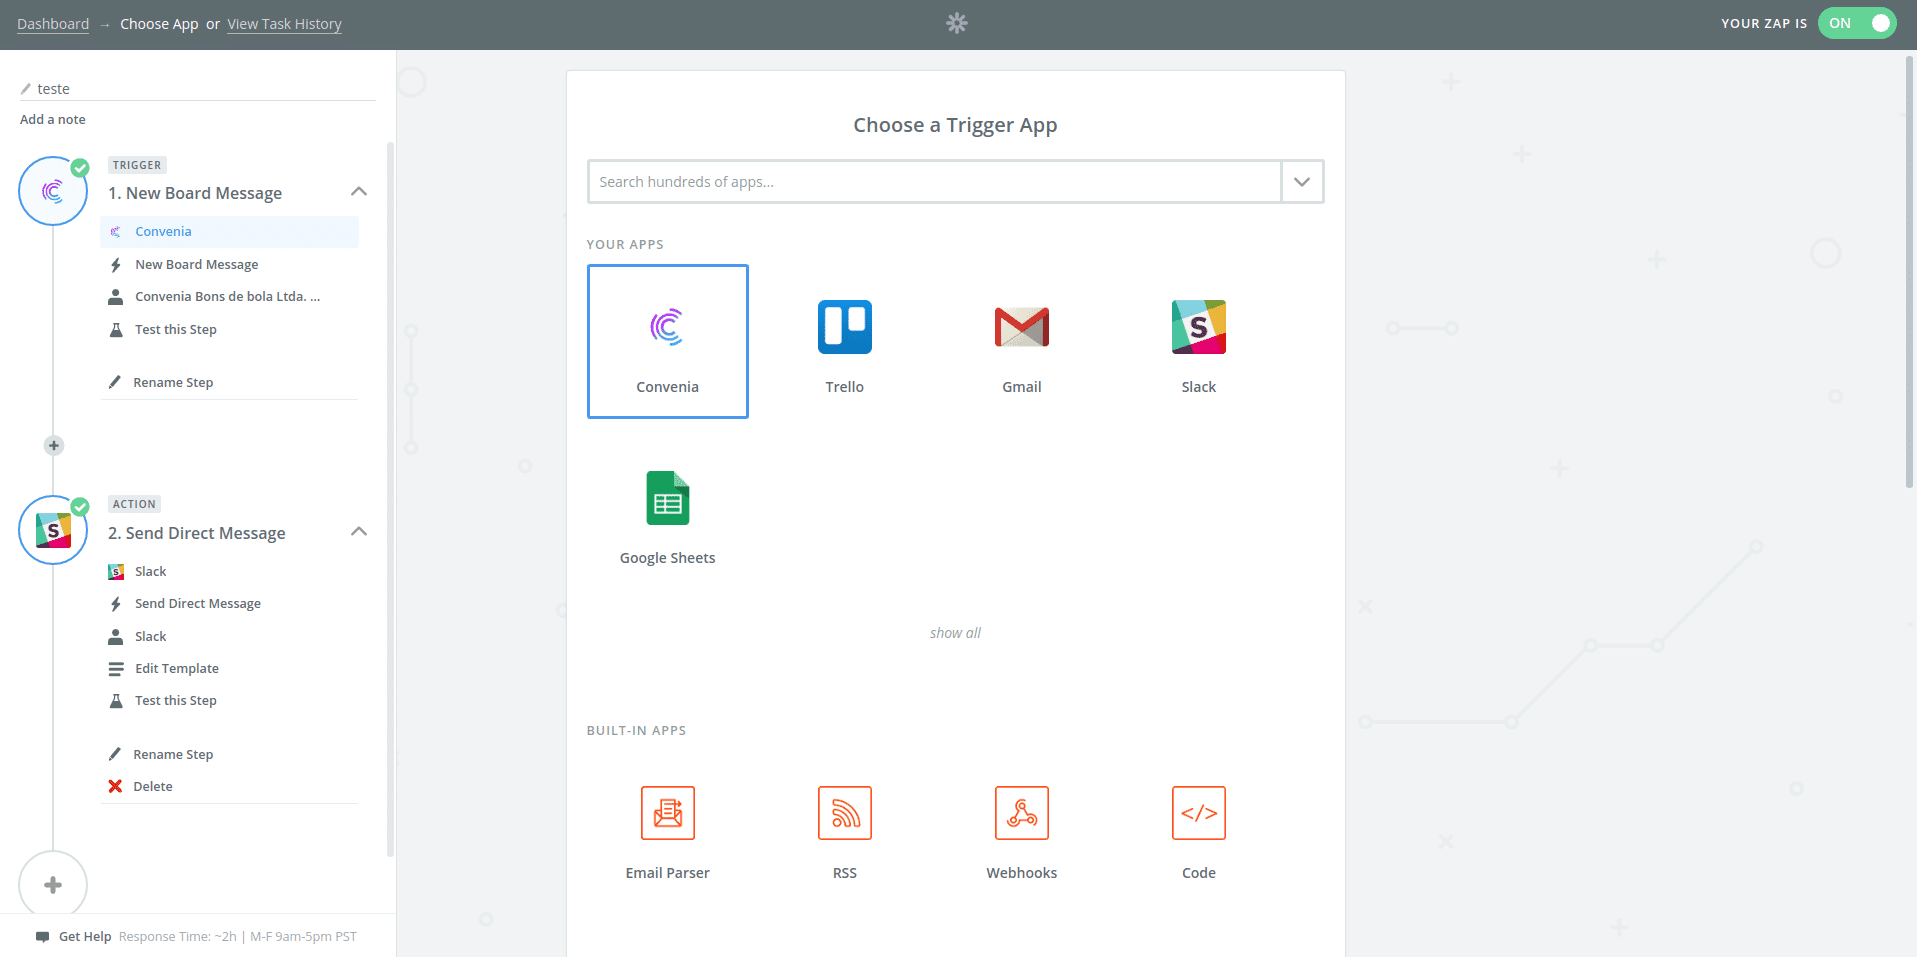Click the Slack action step circle icon
This screenshot has height=957, width=1917.
(x=53, y=530)
